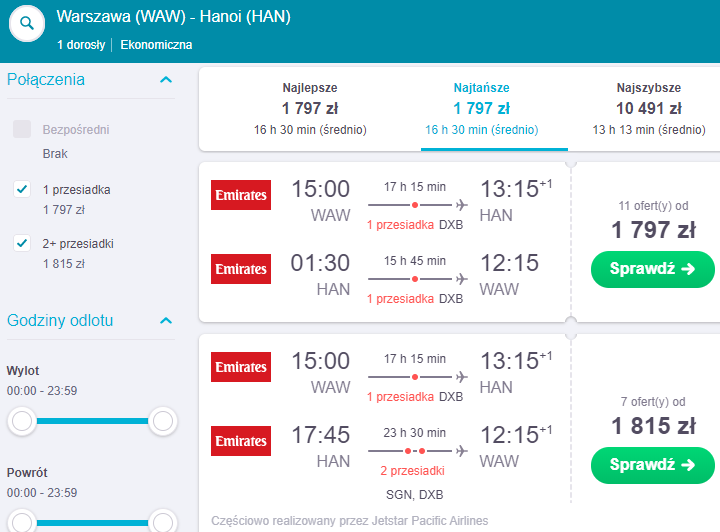720x532 pixels.
Task: Click the Emirates logo in second offer's outbound flight
Action: click(241, 367)
